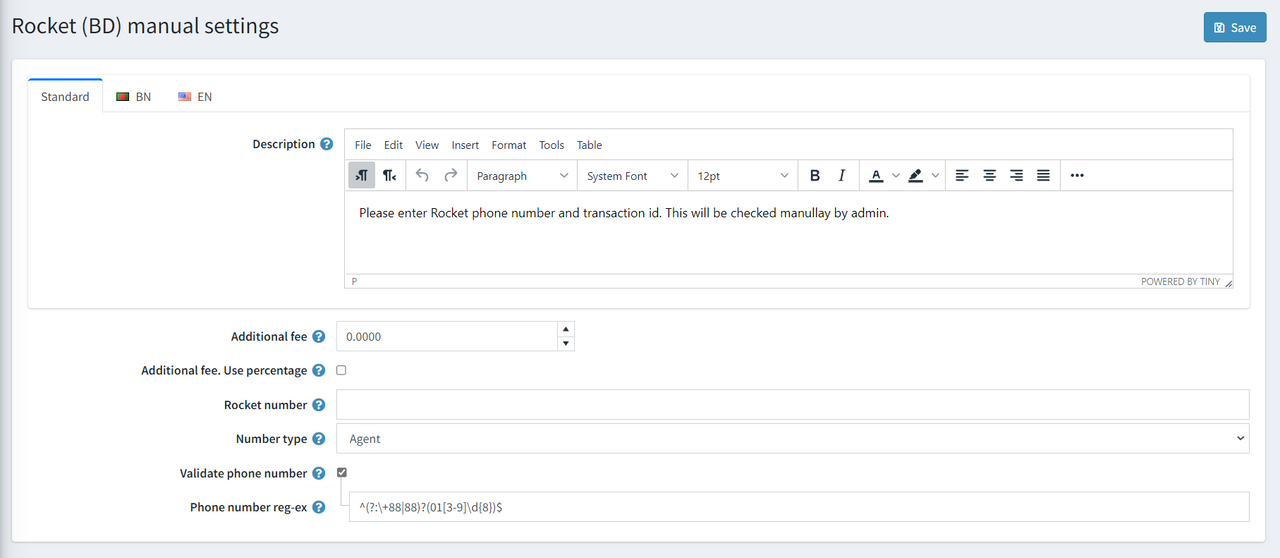Open the File menu in editor
1280x558 pixels.
point(363,145)
